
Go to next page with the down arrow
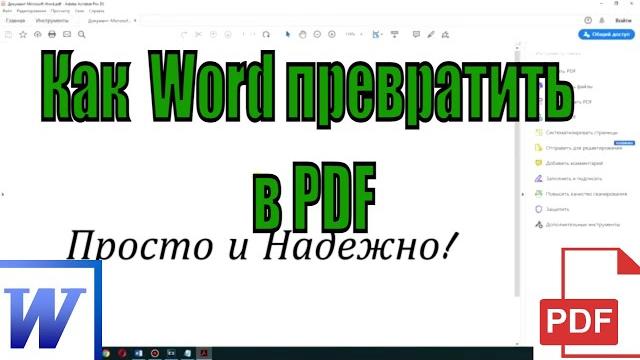(228, 35)
